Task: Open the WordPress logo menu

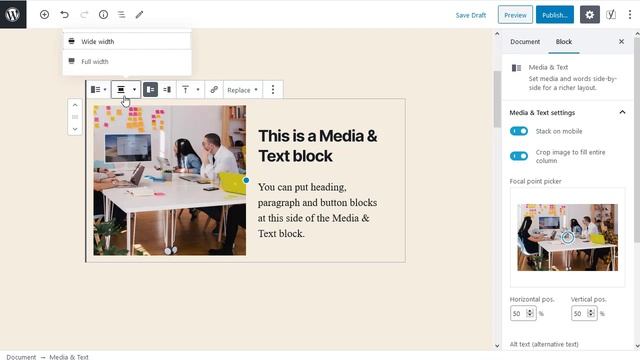Action: pos(13,14)
